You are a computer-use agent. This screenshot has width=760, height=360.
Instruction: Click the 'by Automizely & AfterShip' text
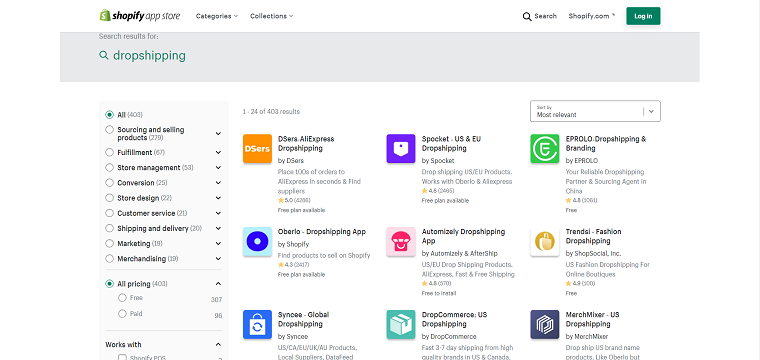tap(459, 253)
